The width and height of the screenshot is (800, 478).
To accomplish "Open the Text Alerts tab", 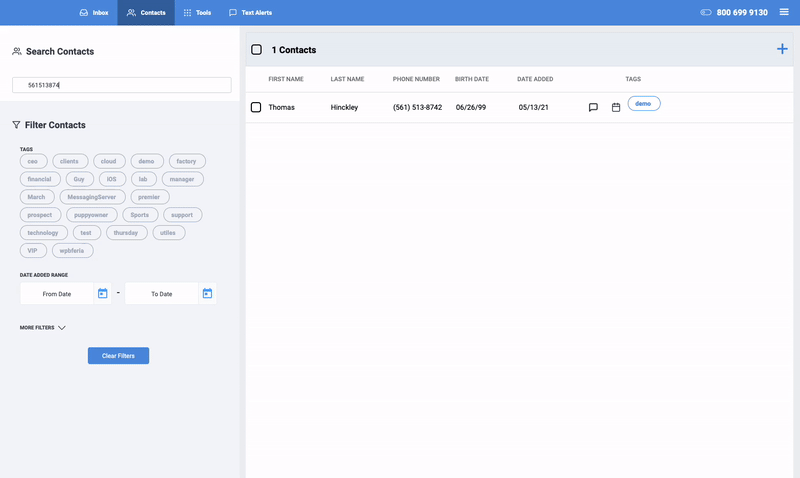I will pos(250,12).
